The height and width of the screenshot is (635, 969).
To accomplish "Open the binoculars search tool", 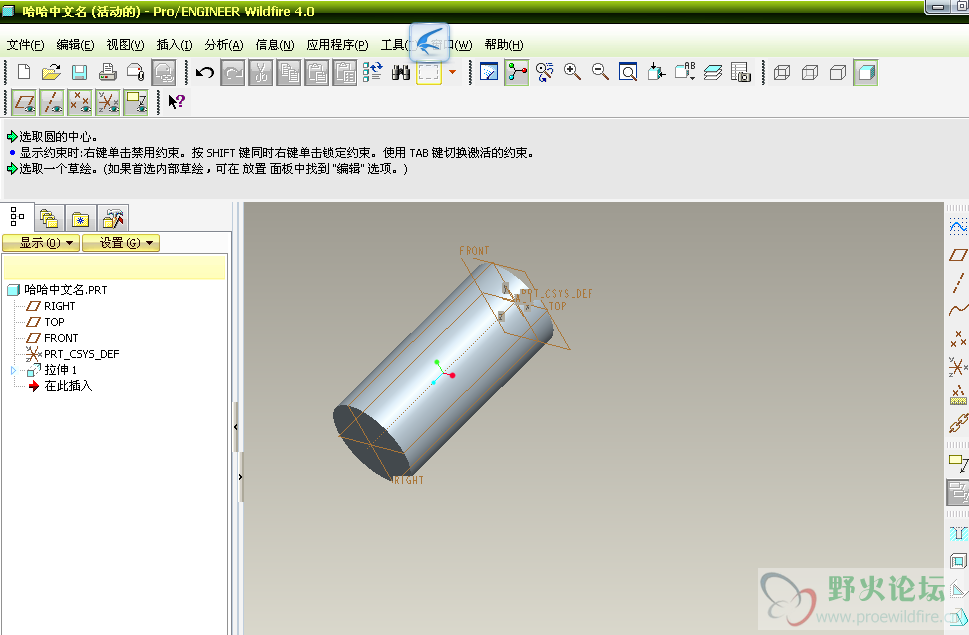I will (x=400, y=73).
